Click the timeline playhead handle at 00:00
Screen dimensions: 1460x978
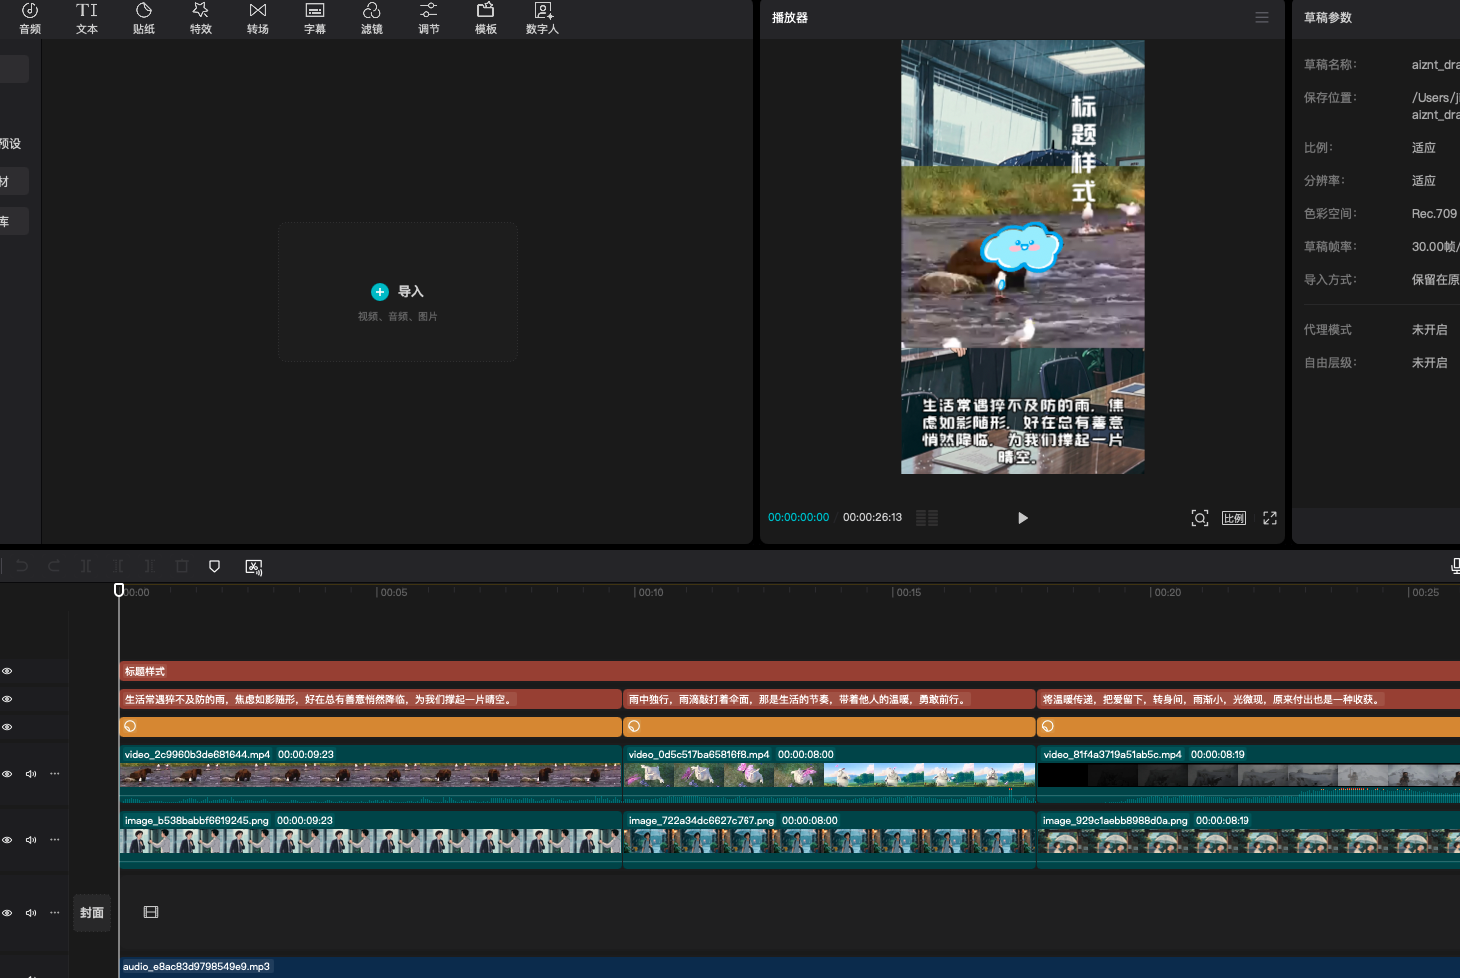click(x=119, y=591)
